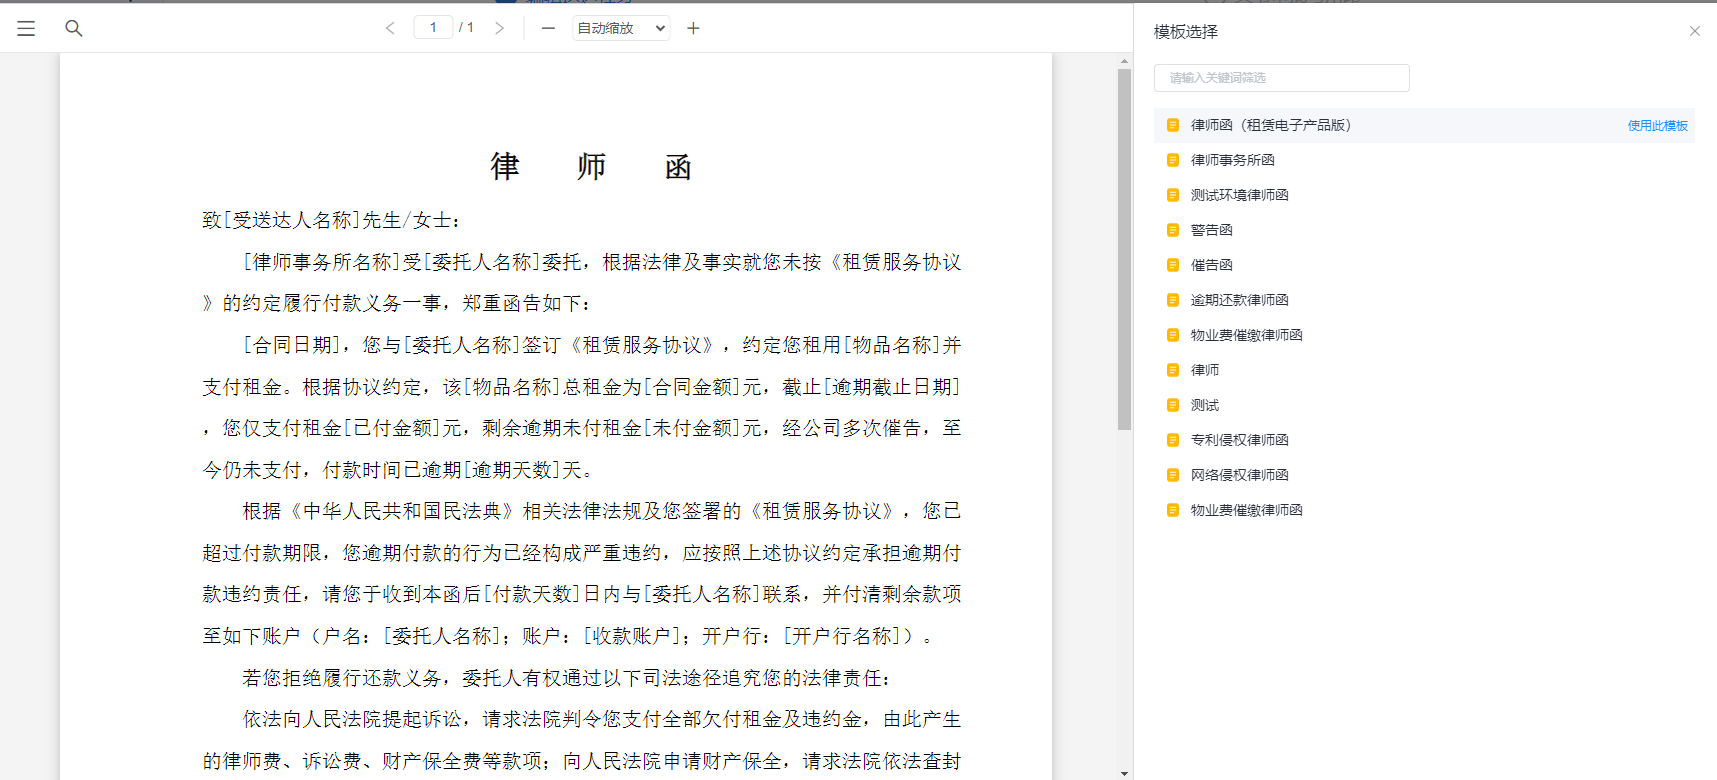This screenshot has width=1717, height=780.
Task: Click document icon beside 专利侵权律师函
Action: pos(1173,440)
